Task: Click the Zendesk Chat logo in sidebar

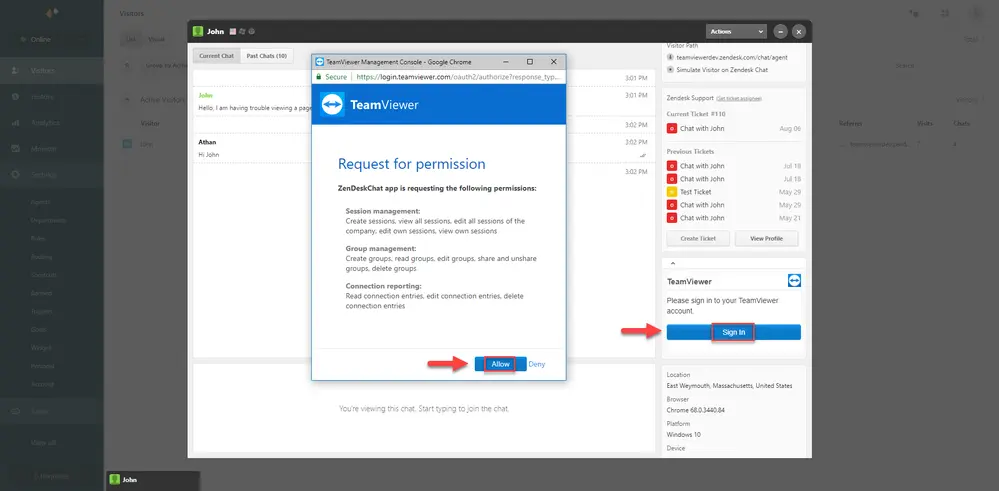Action: tap(52, 13)
